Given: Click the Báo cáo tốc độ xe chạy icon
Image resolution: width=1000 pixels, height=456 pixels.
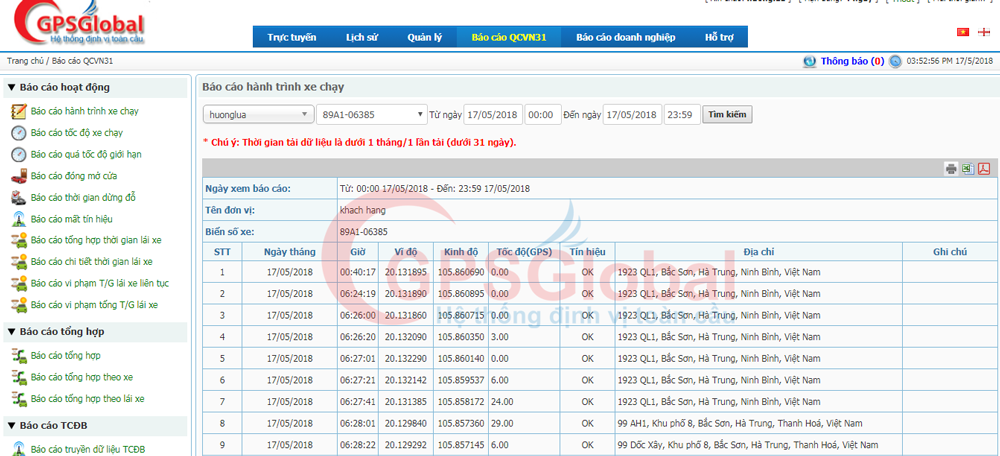Looking at the screenshot, I should (x=18, y=133).
